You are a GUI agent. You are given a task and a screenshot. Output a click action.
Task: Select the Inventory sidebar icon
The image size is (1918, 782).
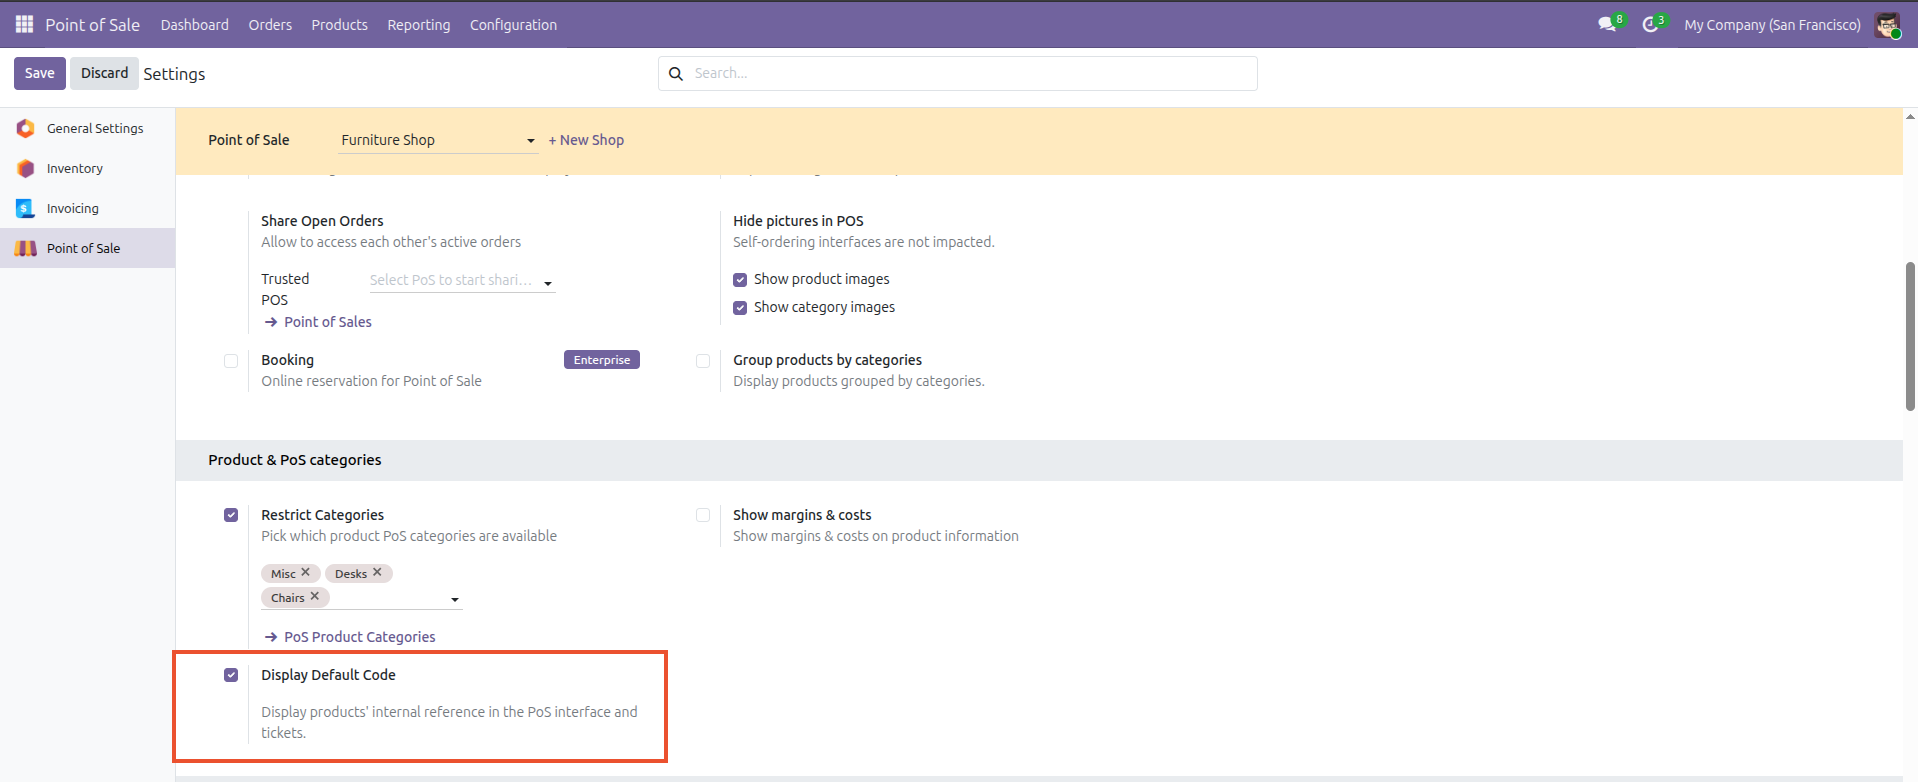26,168
